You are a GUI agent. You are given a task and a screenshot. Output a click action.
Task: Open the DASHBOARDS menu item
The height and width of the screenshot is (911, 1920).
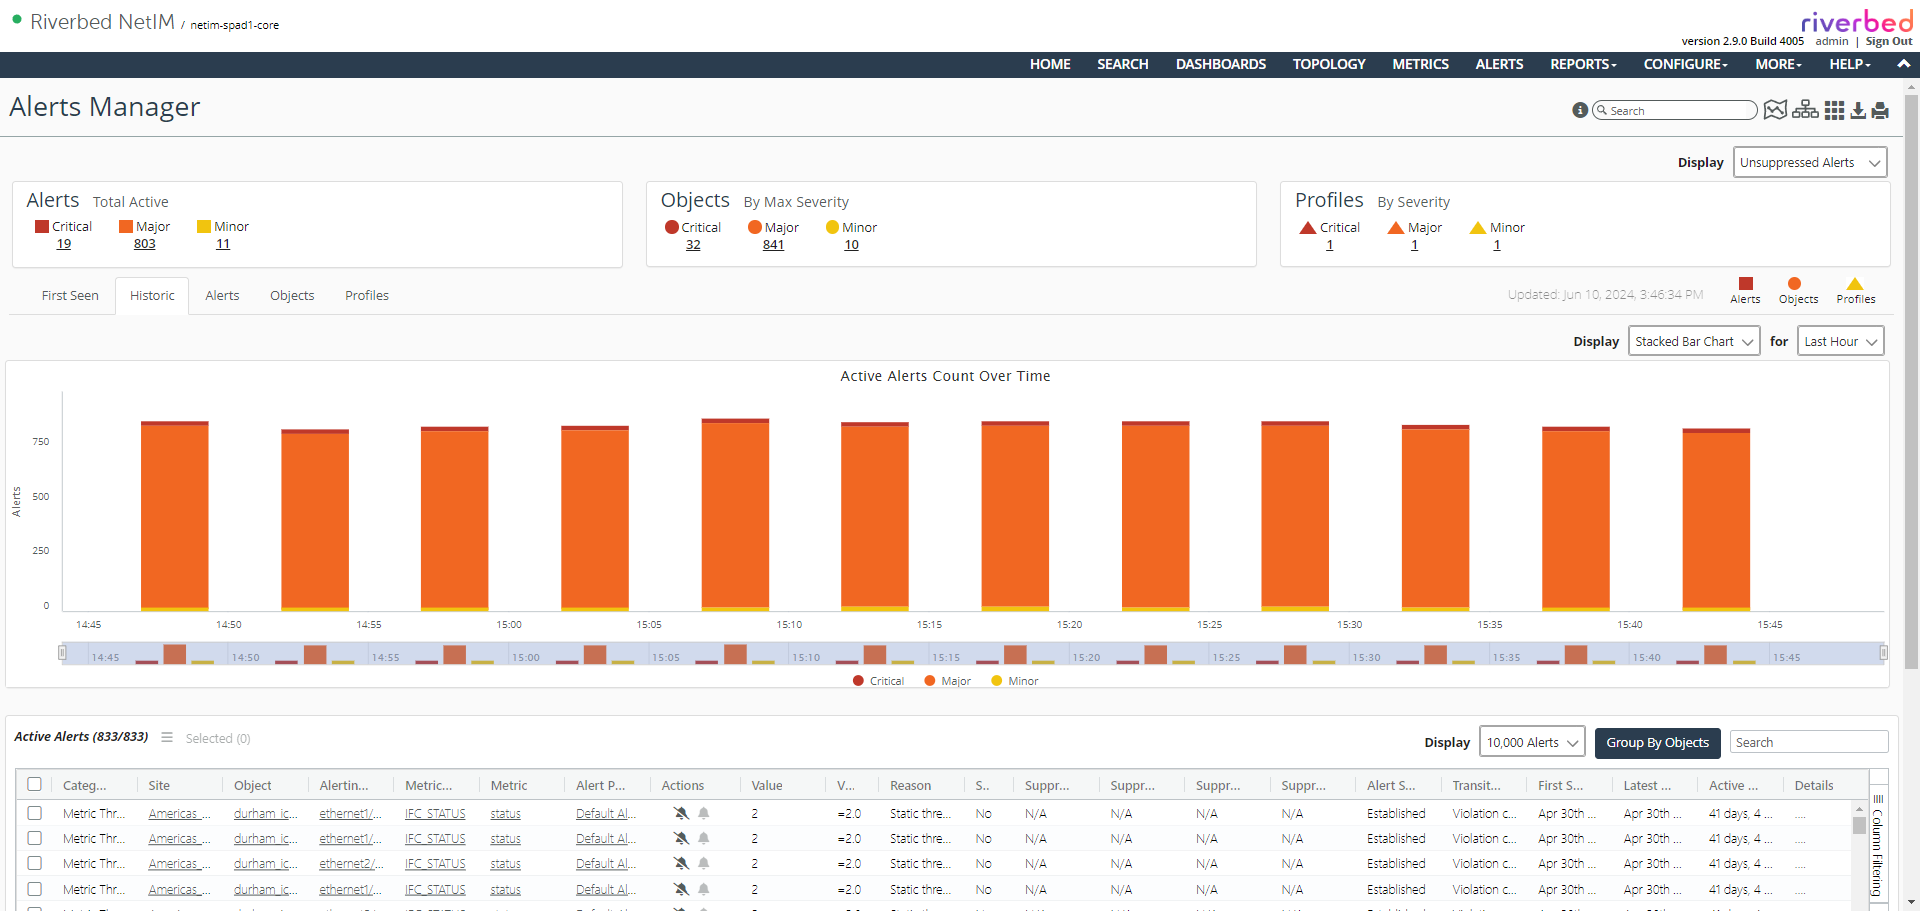pyautogui.click(x=1220, y=64)
